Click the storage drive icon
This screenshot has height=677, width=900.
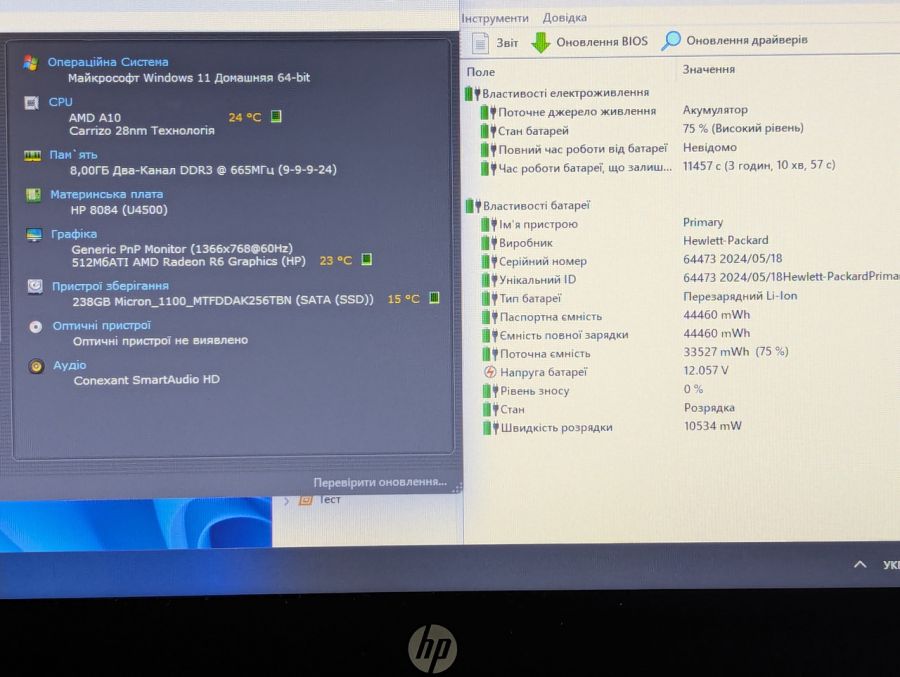pos(35,286)
